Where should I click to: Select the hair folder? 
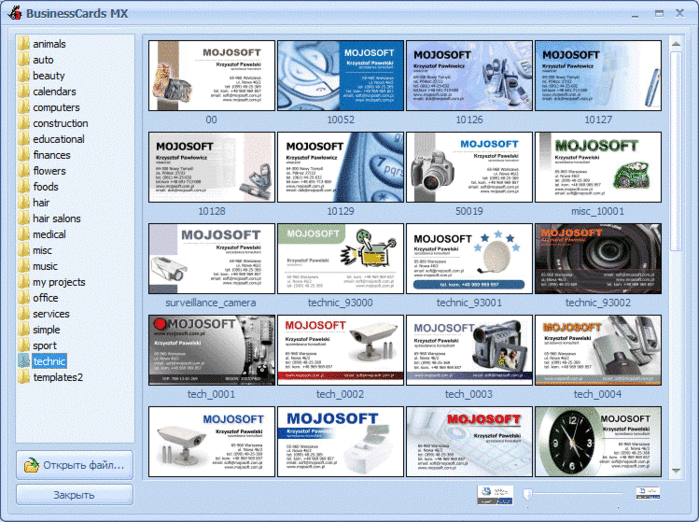tap(33, 203)
